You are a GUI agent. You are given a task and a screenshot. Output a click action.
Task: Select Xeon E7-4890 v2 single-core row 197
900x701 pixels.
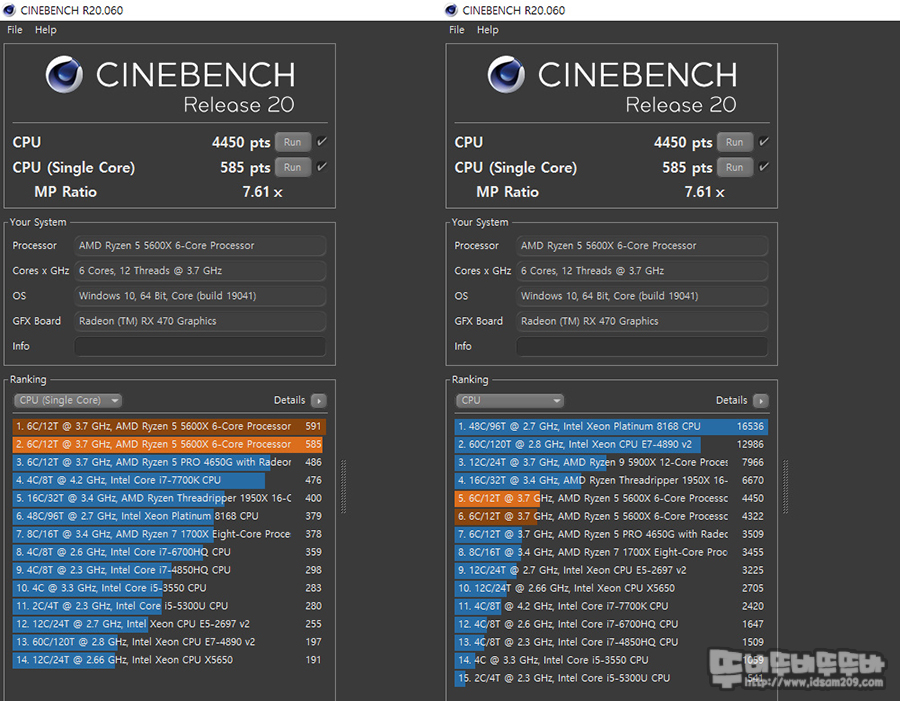pos(169,642)
